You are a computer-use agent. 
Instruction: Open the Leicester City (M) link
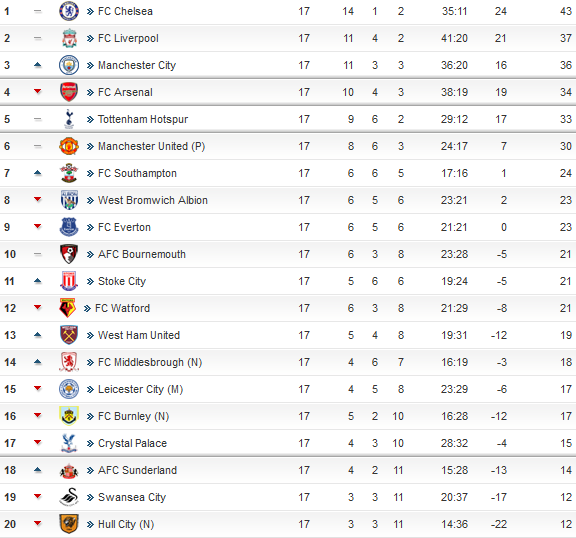tap(140, 389)
